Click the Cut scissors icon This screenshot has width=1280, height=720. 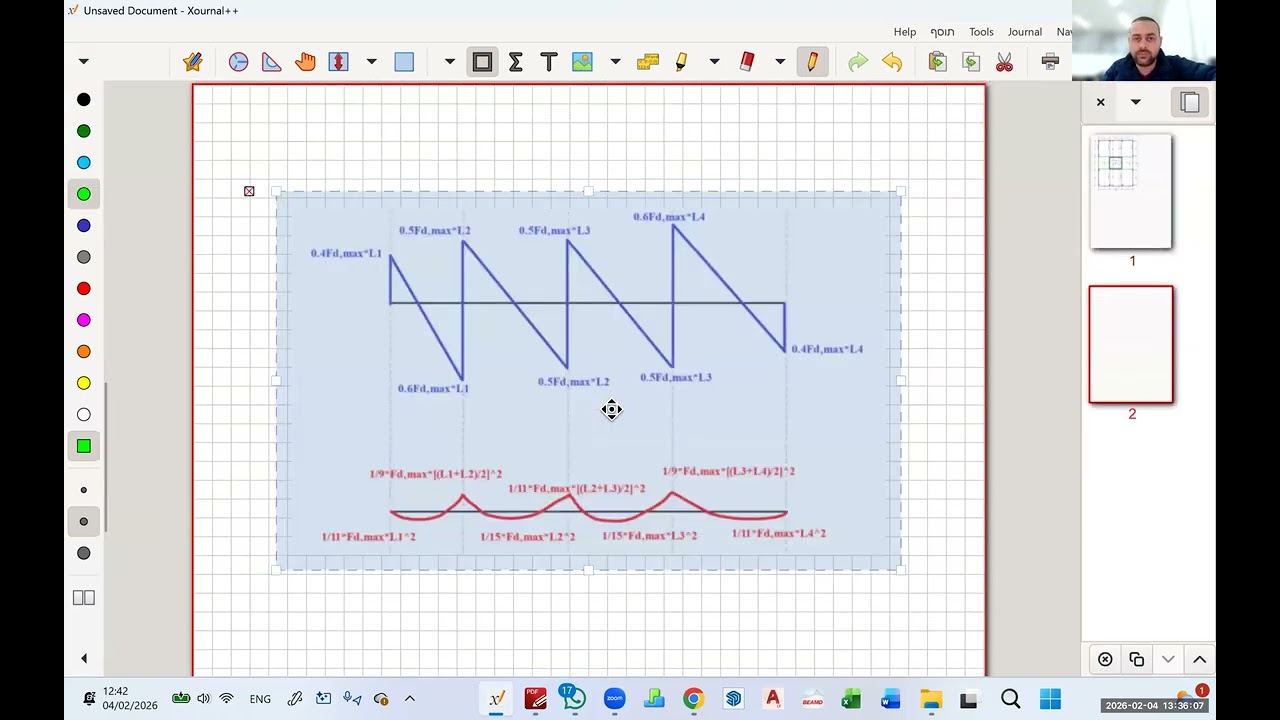[1004, 62]
